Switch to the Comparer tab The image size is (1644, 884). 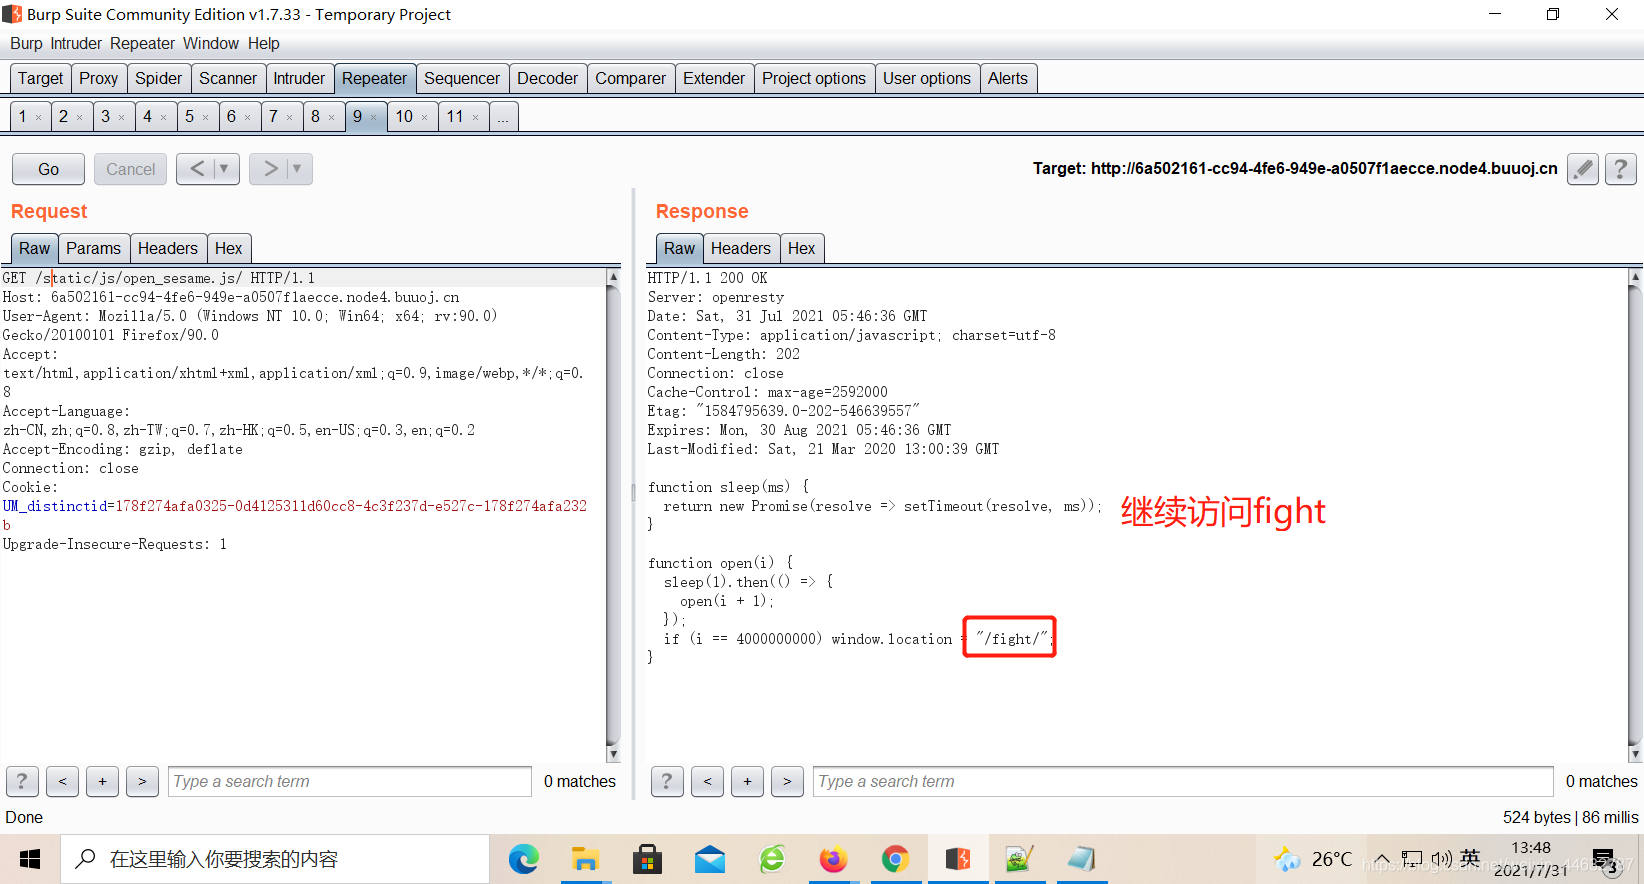coord(631,78)
